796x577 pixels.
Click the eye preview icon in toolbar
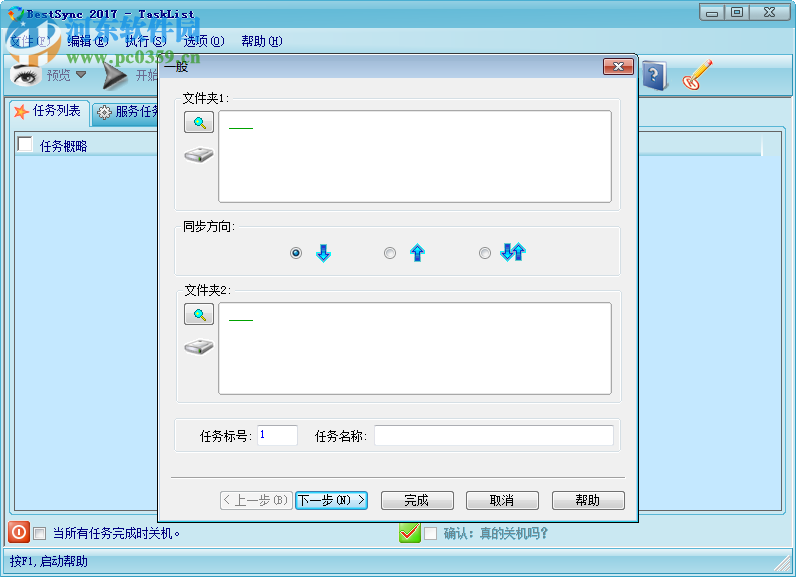click(x=26, y=75)
